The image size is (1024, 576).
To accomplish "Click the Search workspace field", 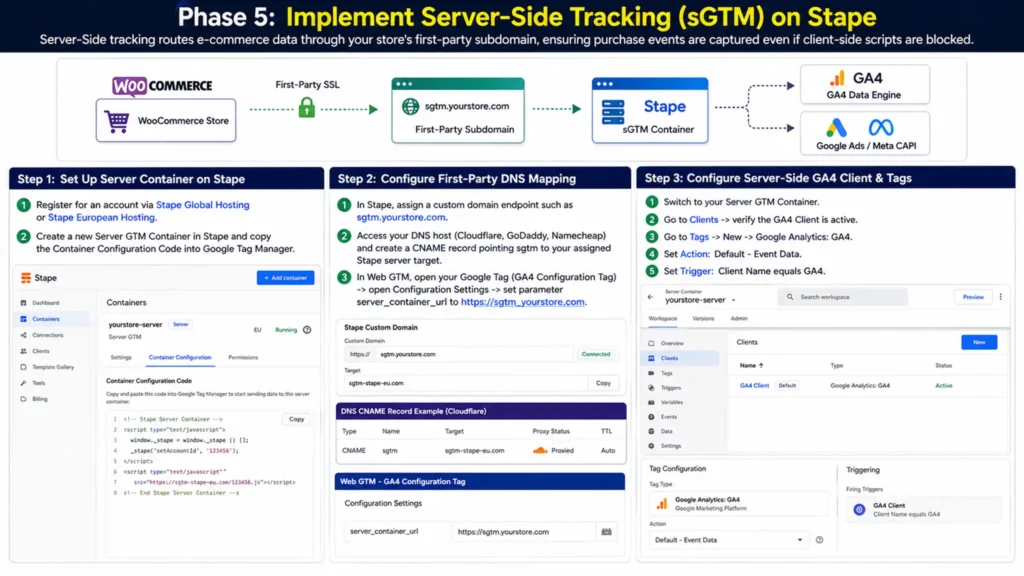I will click(x=842, y=297).
